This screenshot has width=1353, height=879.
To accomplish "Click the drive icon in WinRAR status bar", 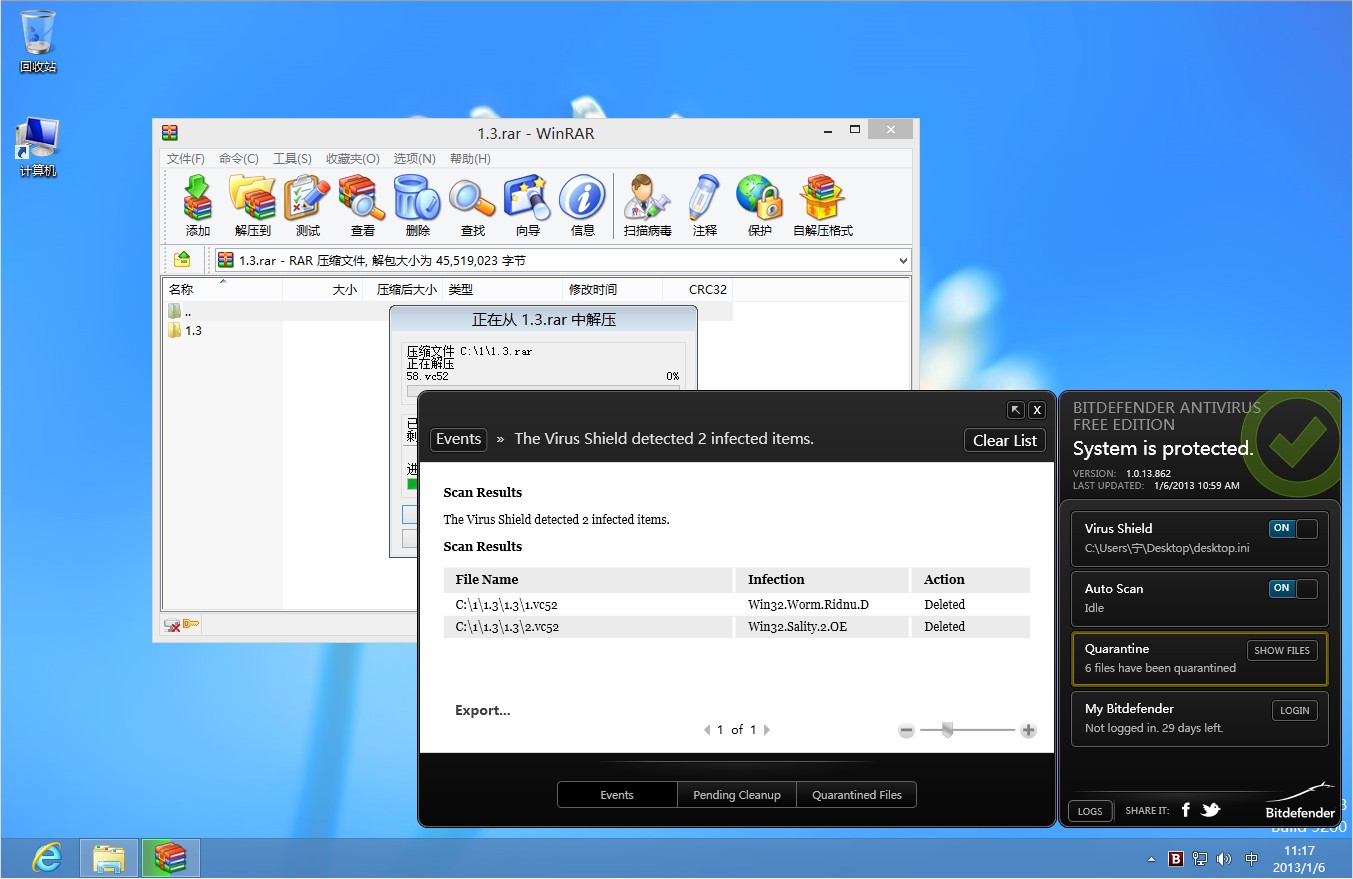I will [172, 625].
